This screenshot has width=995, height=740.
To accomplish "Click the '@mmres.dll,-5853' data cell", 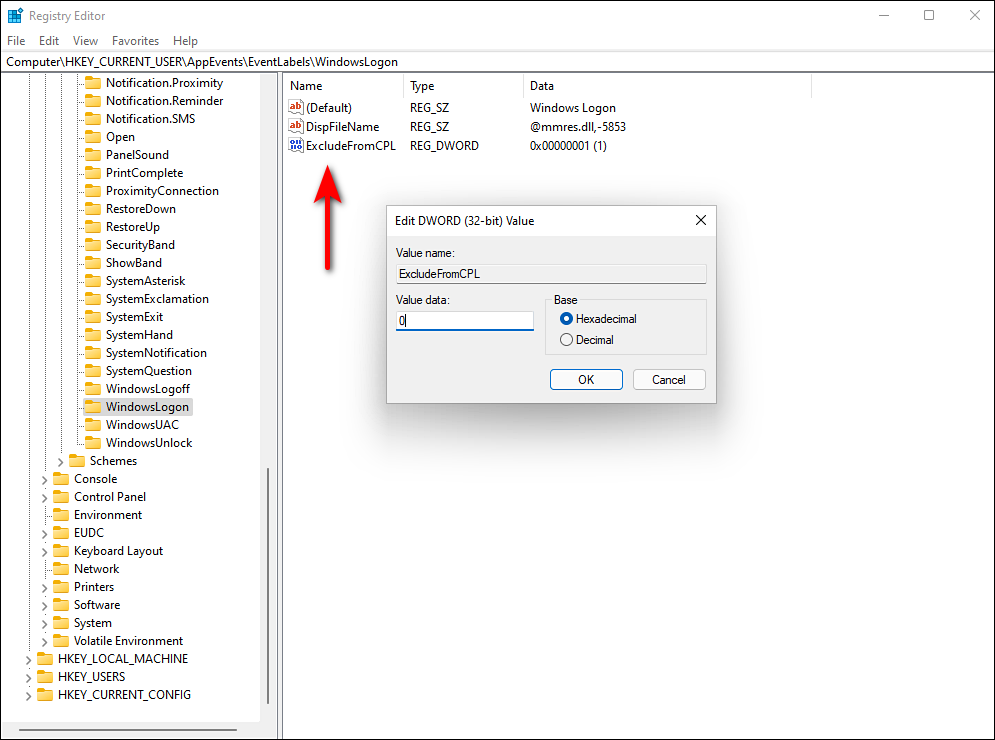I will point(577,126).
